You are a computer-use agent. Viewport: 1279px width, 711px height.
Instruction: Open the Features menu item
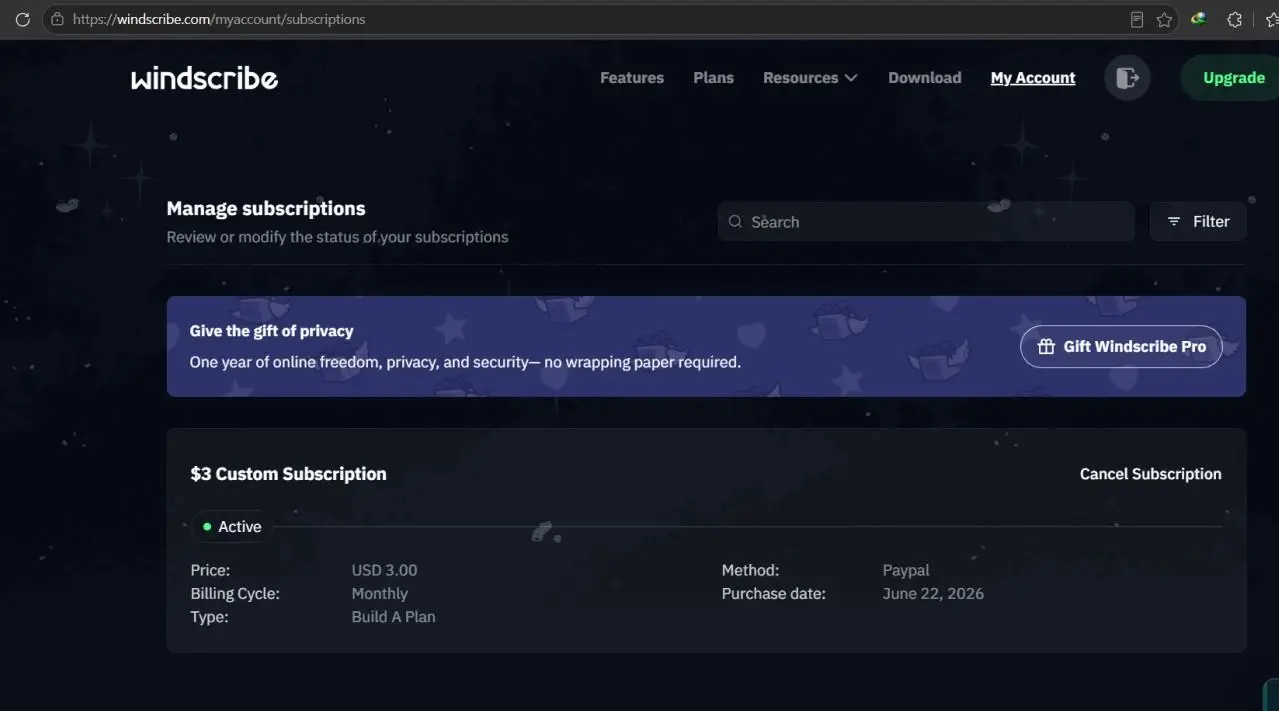pos(632,78)
